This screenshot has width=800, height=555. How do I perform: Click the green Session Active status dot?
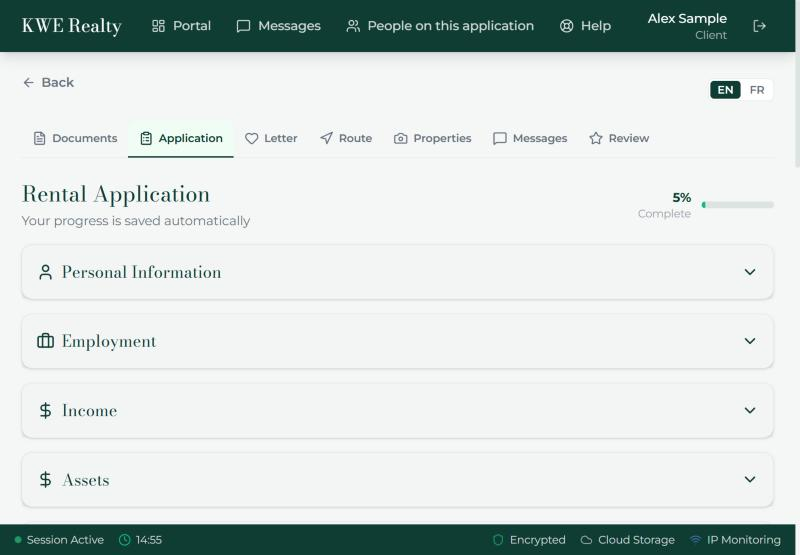point(18,540)
